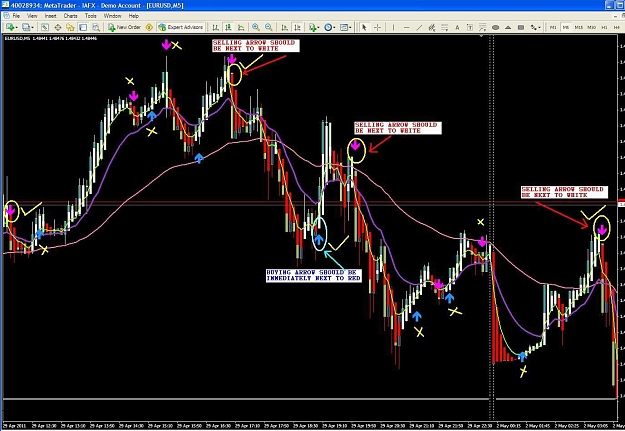Open the Navigator panel icon

tap(70, 27)
